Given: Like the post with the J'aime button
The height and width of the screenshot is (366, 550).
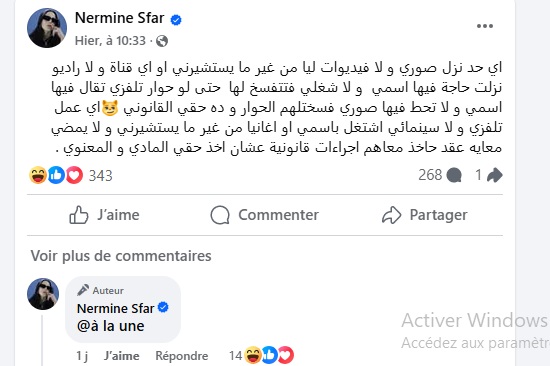Looking at the screenshot, I should point(104,215).
